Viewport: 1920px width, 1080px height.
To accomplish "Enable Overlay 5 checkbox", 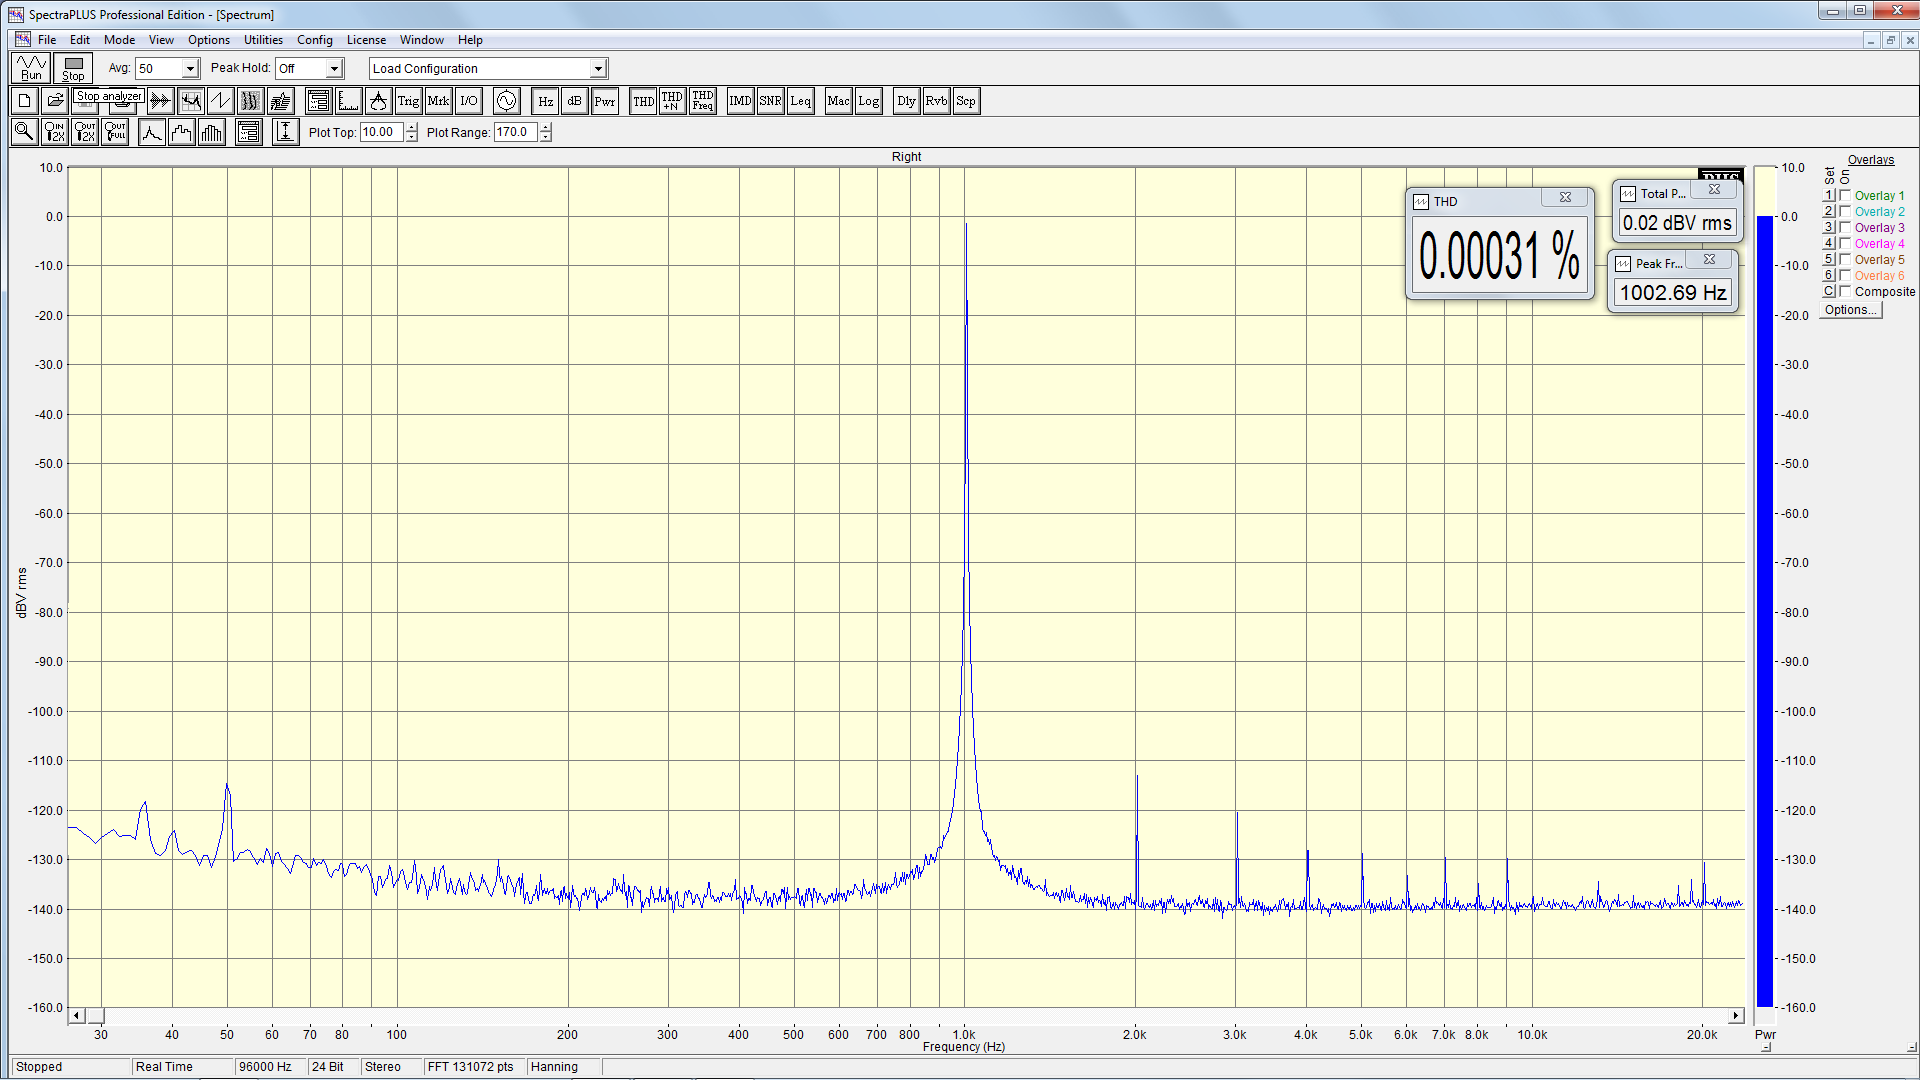I will pyautogui.click(x=1845, y=259).
